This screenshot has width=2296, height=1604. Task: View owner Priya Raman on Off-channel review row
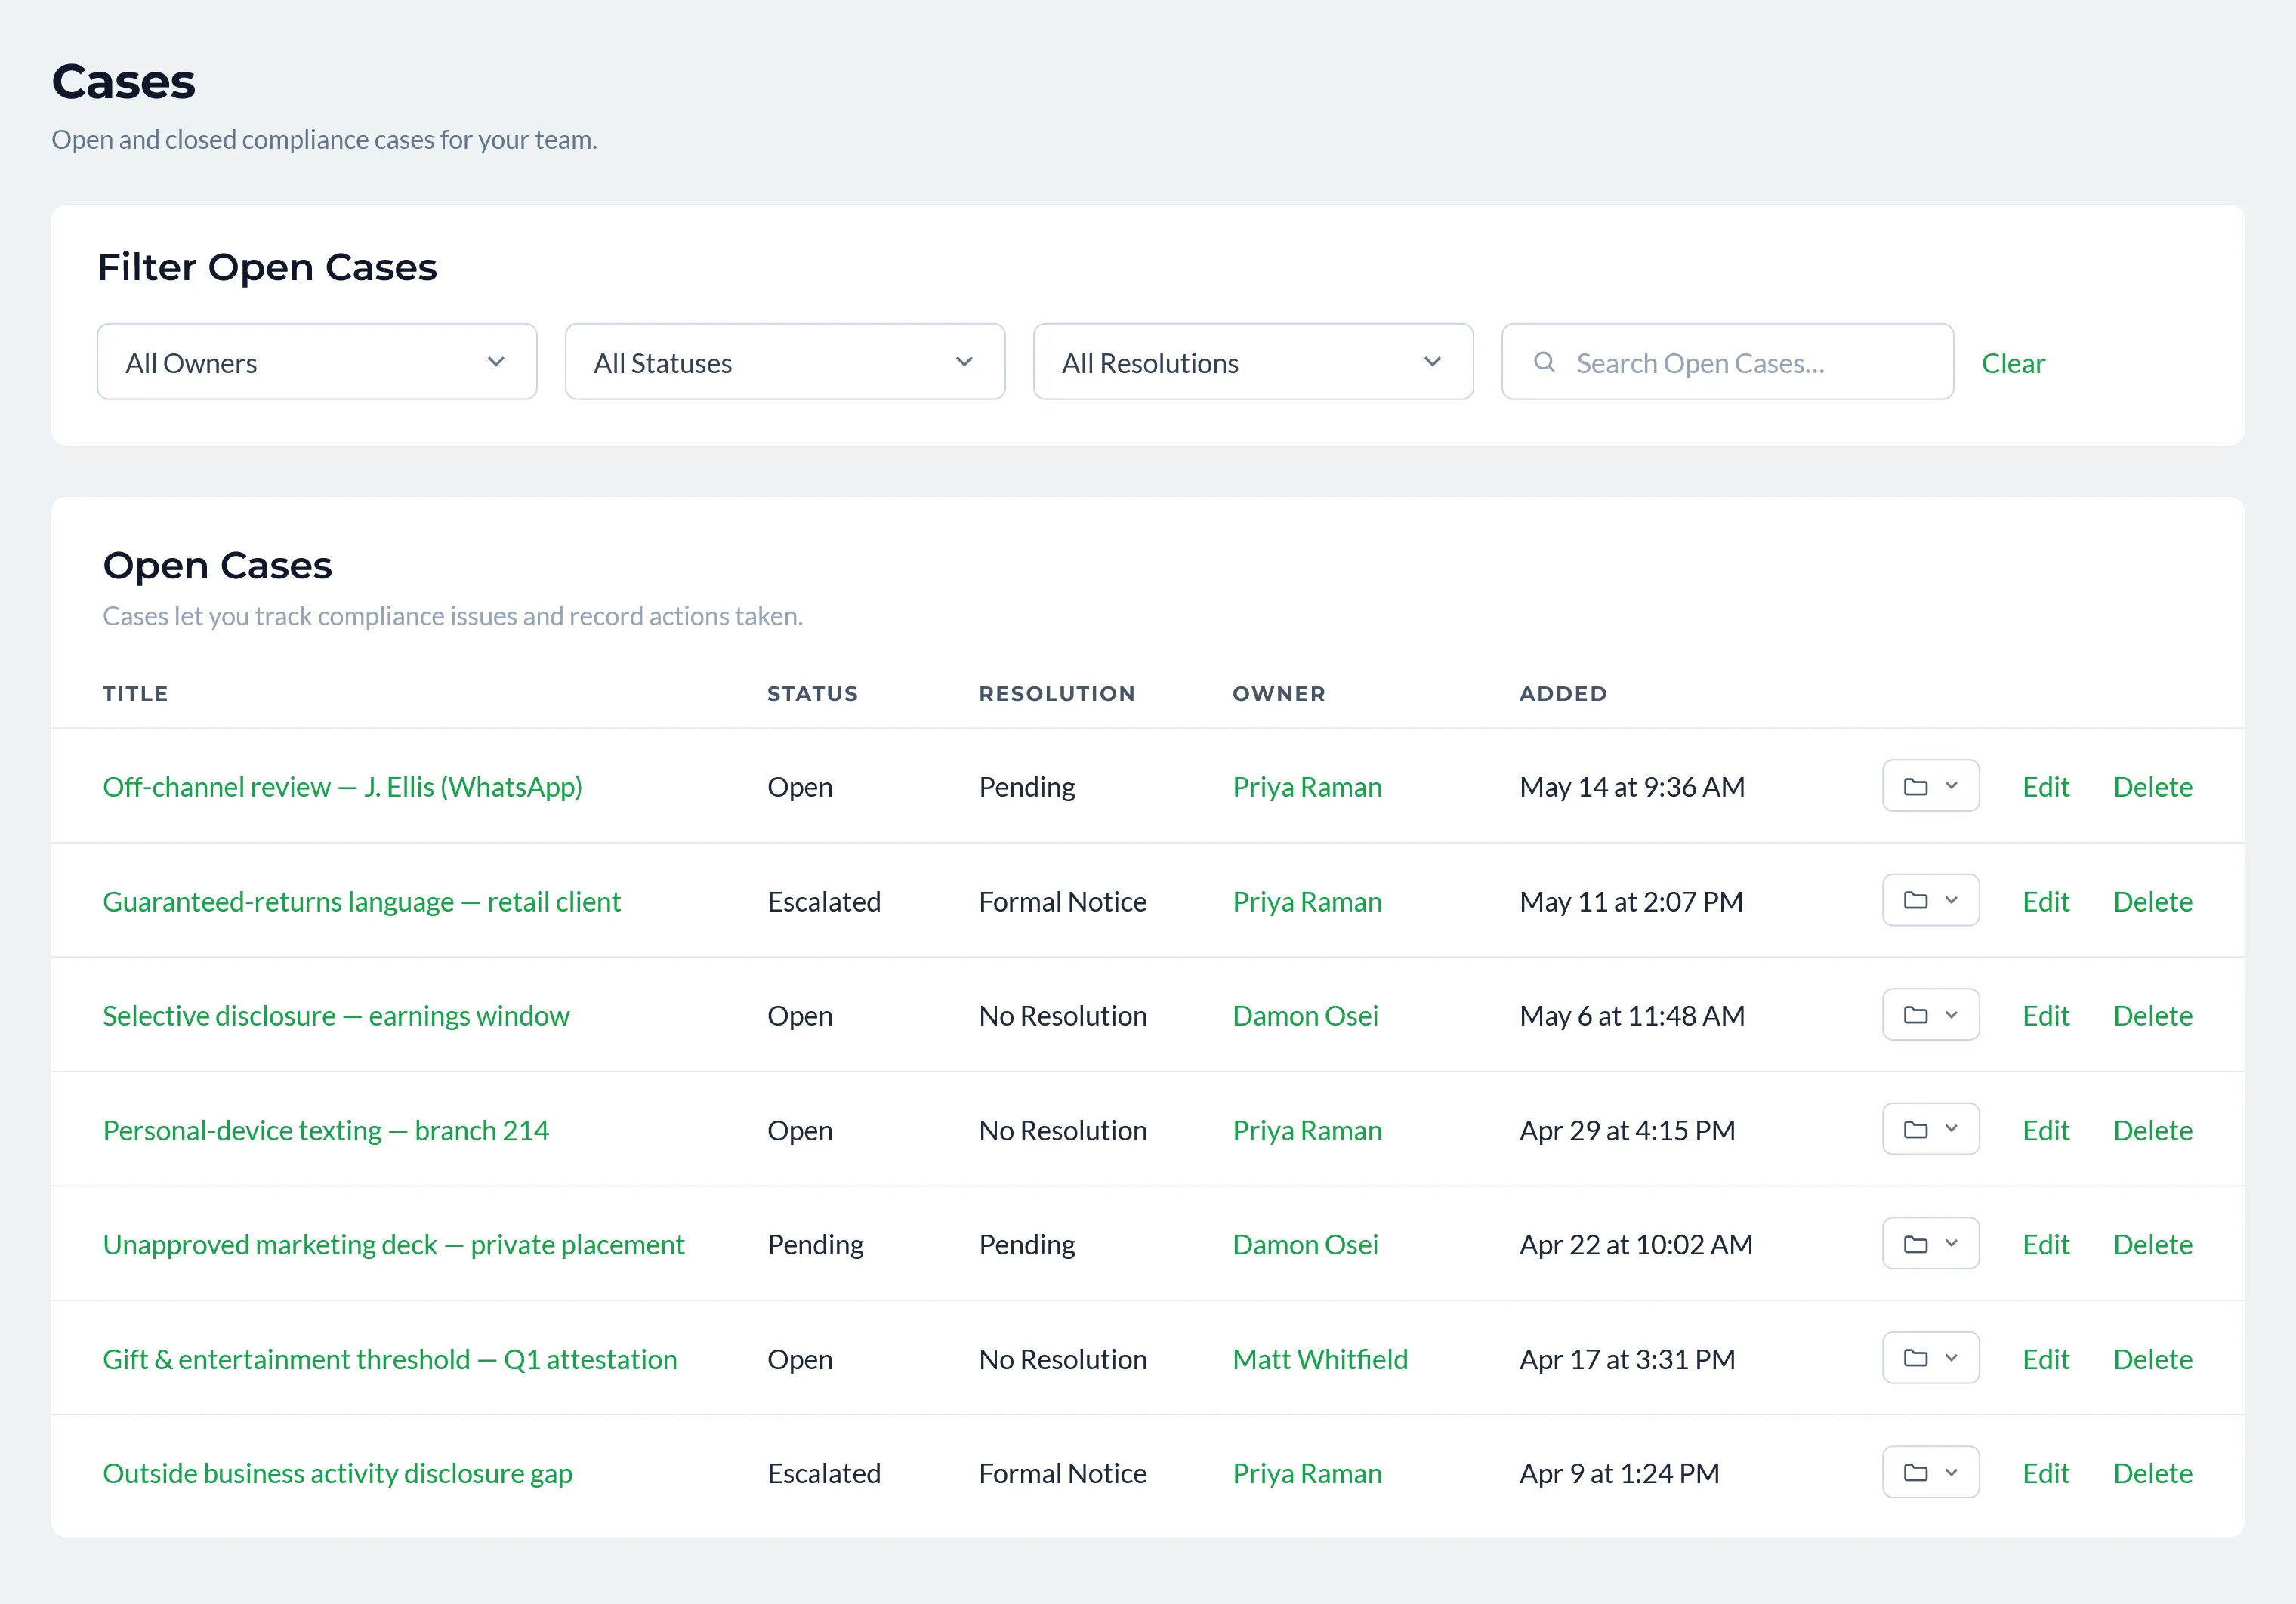[1307, 787]
